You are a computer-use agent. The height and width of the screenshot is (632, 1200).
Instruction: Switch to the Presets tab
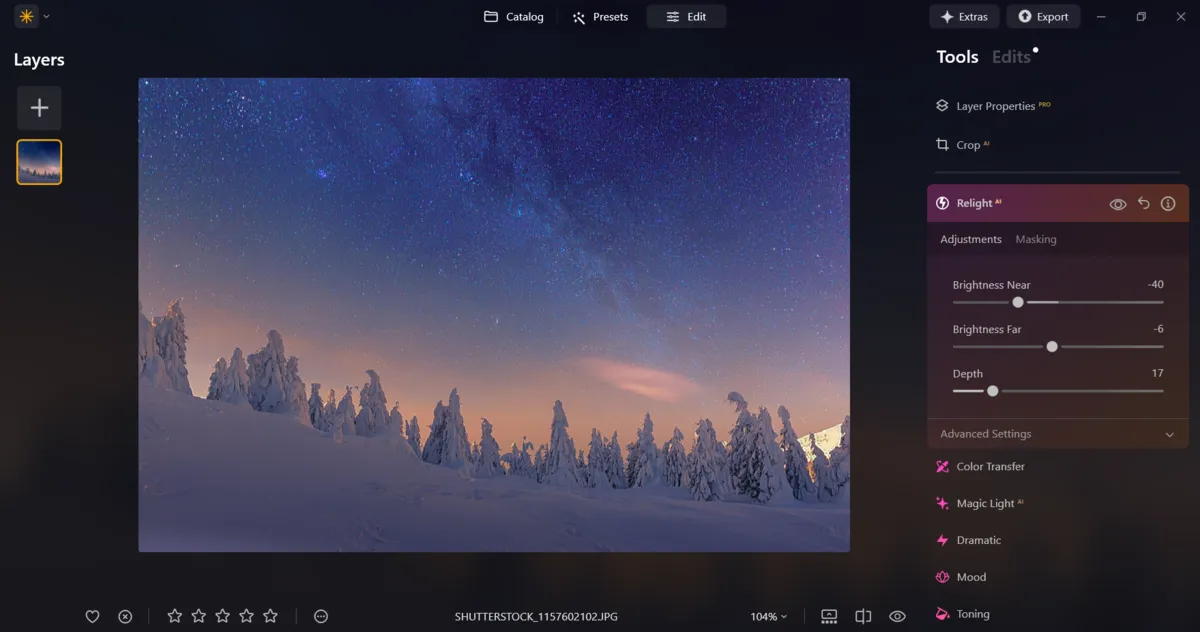click(x=600, y=16)
